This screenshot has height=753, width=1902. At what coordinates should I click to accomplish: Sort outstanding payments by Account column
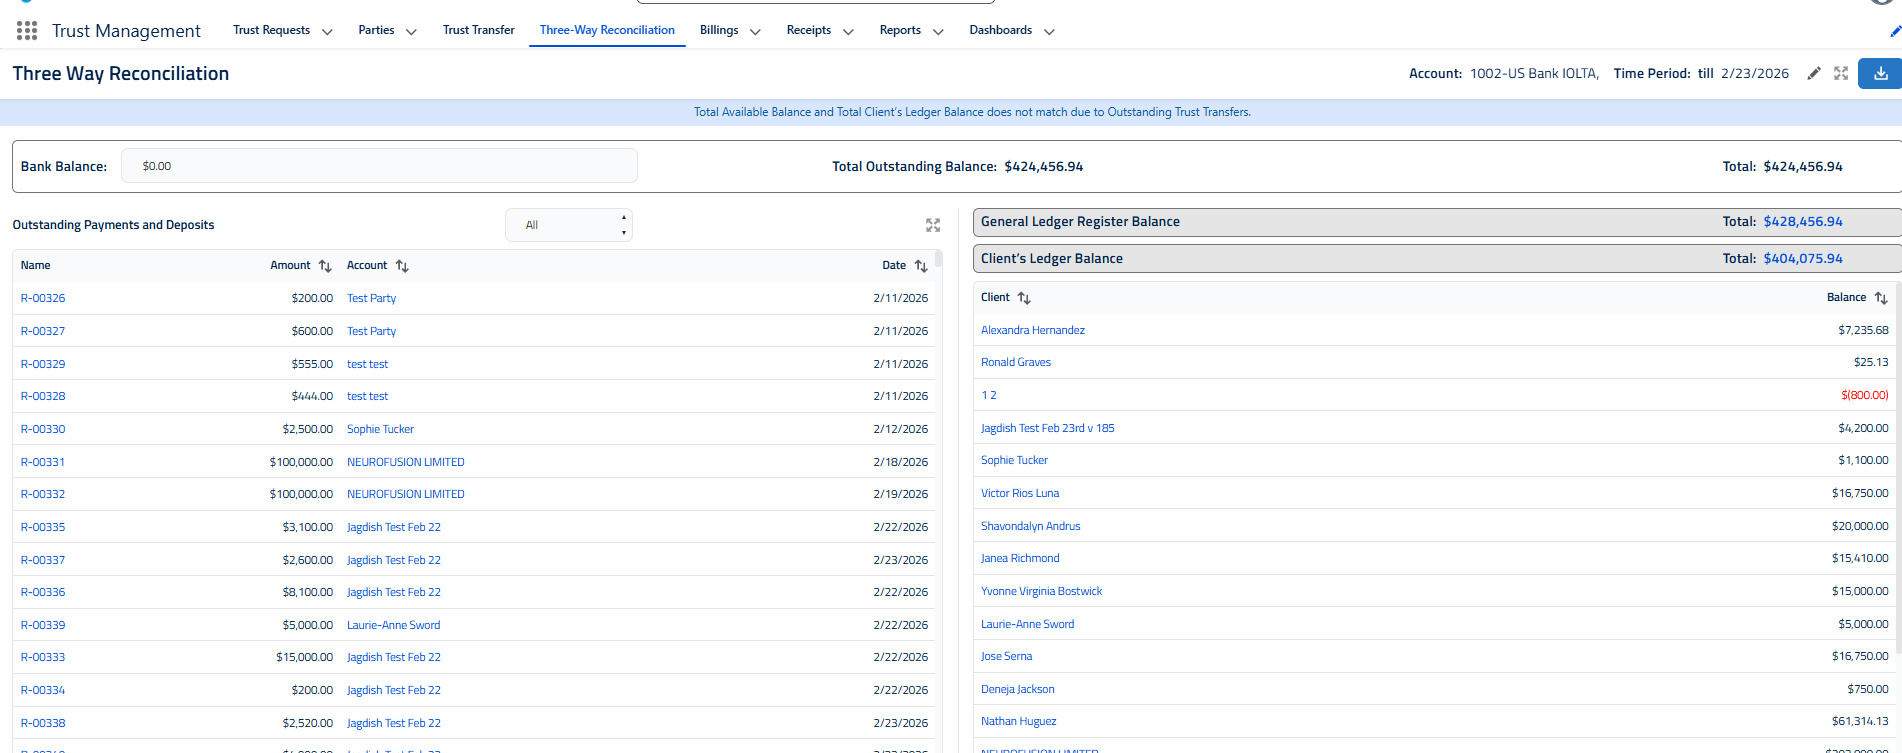click(402, 266)
